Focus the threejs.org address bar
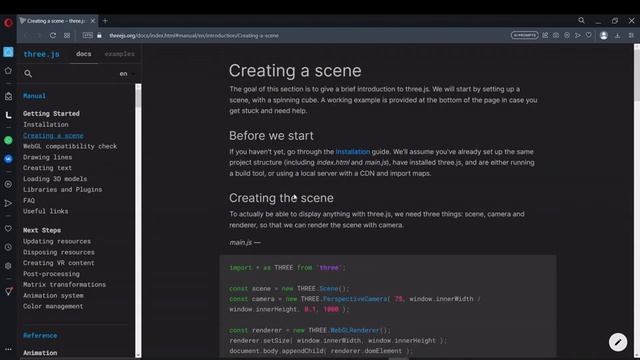The width and height of the screenshot is (640, 360). coord(194,36)
